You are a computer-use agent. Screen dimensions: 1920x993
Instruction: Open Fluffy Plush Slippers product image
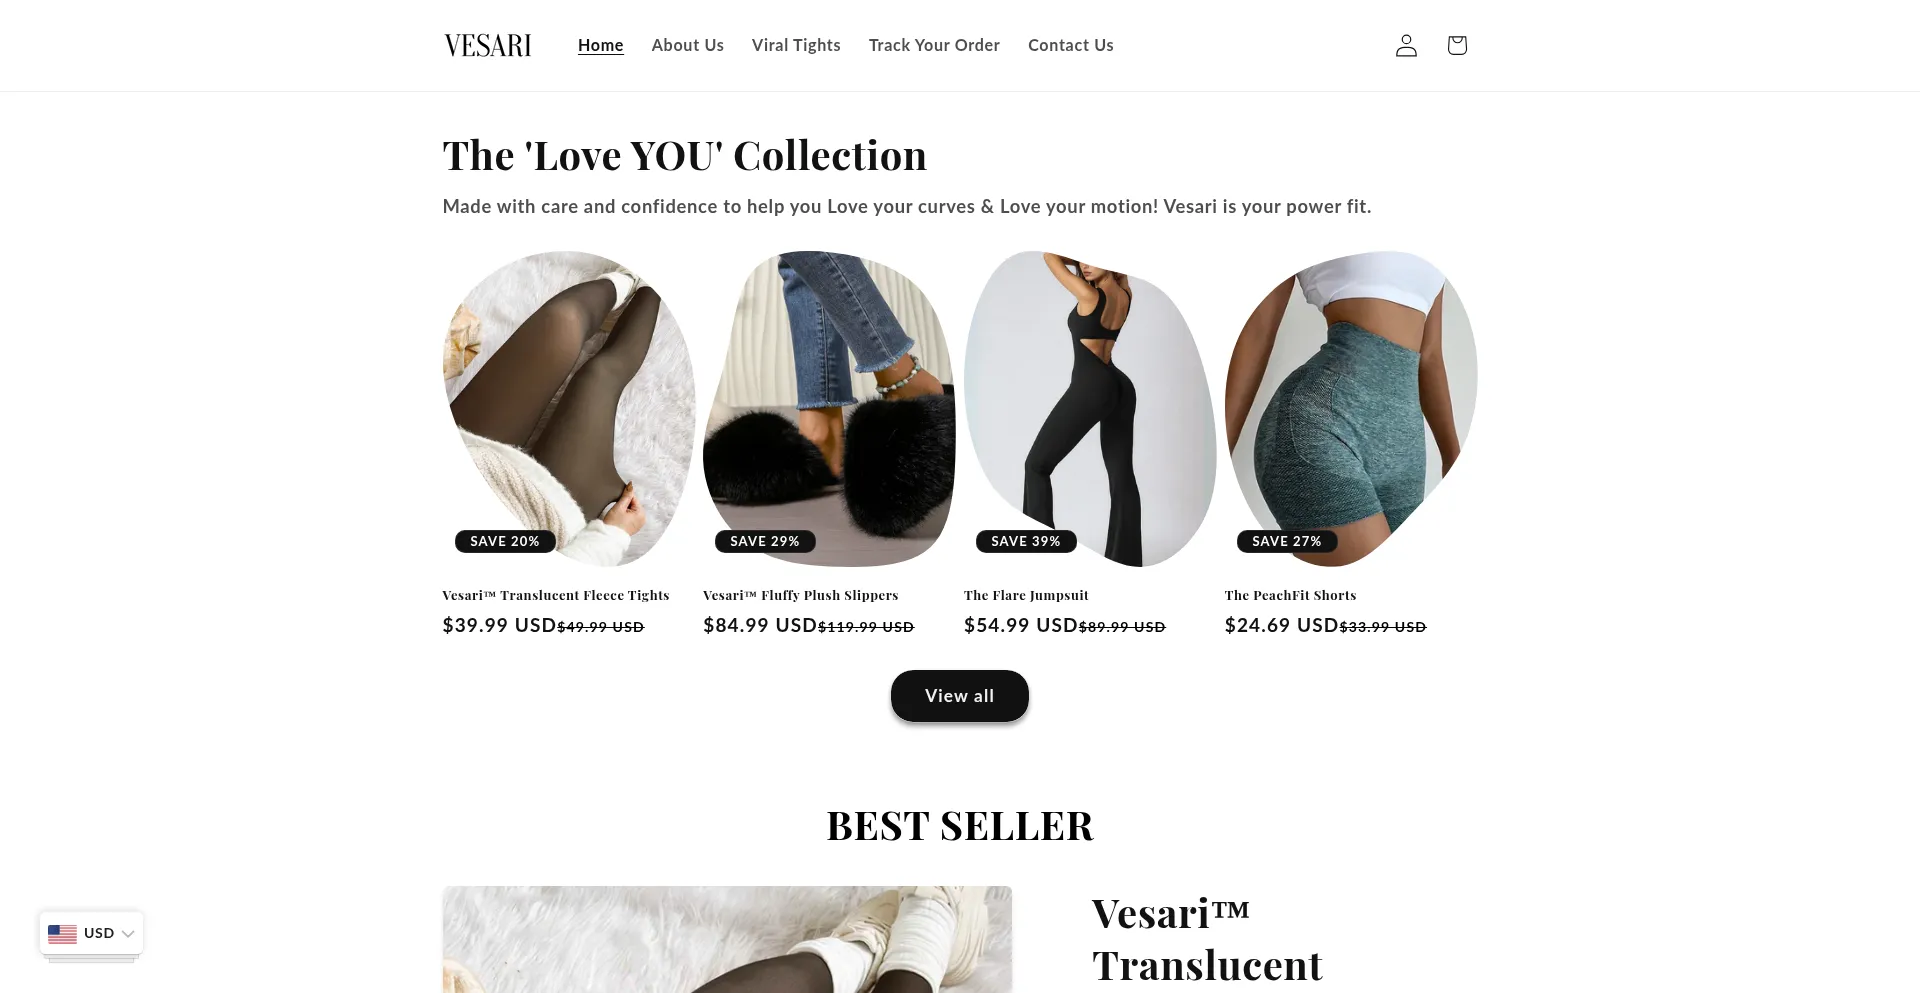[829, 409]
